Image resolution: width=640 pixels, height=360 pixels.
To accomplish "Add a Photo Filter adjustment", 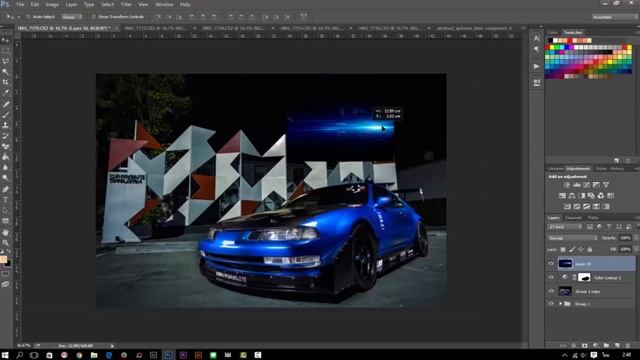I will click(x=591, y=196).
